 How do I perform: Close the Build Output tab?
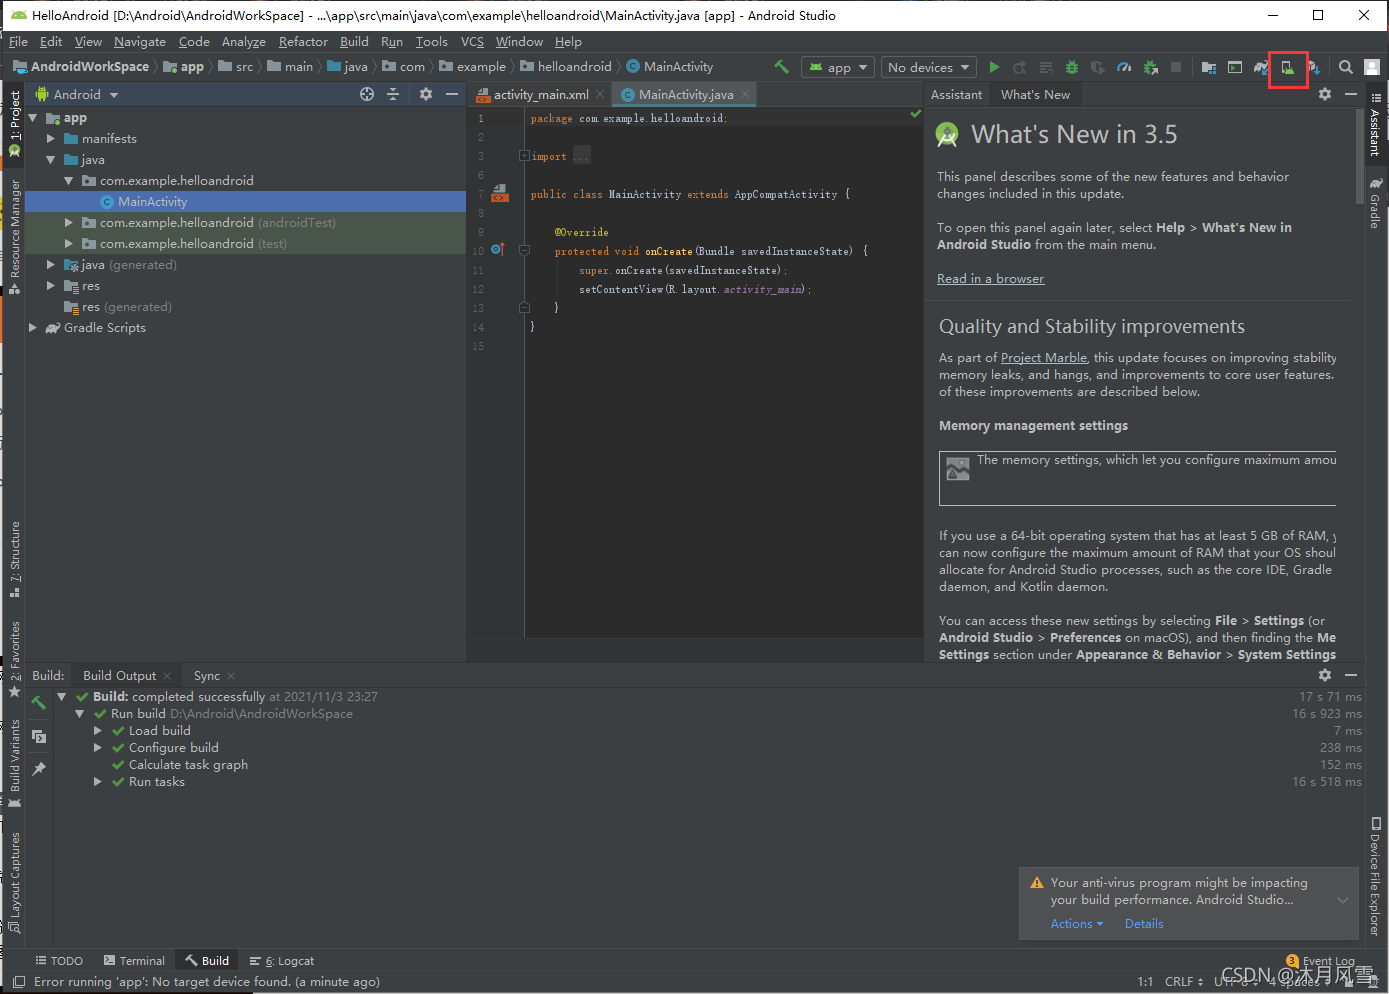pos(167,676)
